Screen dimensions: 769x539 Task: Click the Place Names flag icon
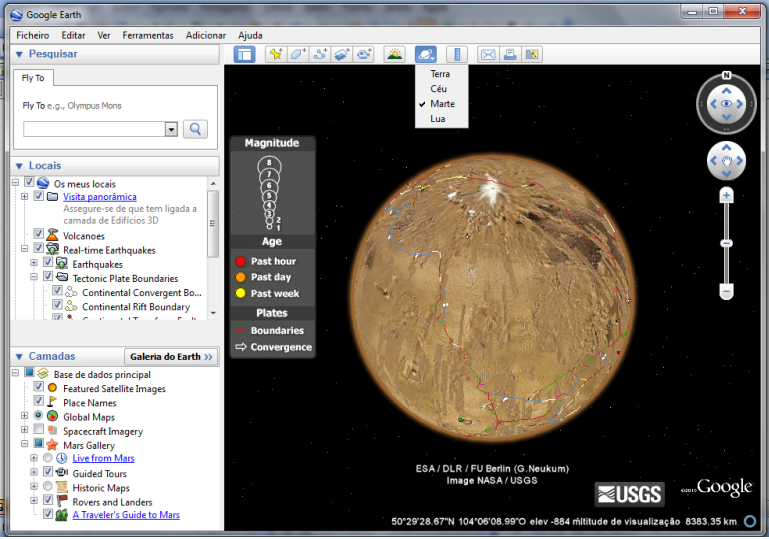tap(52, 402)
